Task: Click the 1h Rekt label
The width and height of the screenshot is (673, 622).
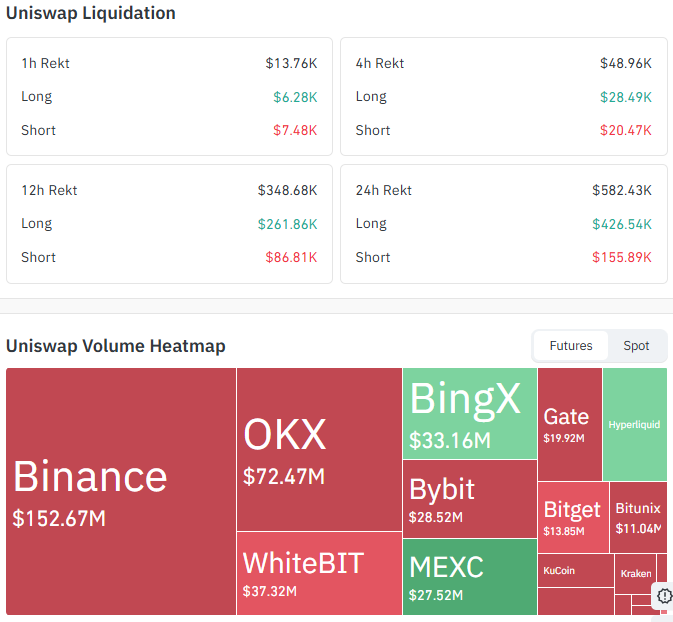Action: click(45, 63)
